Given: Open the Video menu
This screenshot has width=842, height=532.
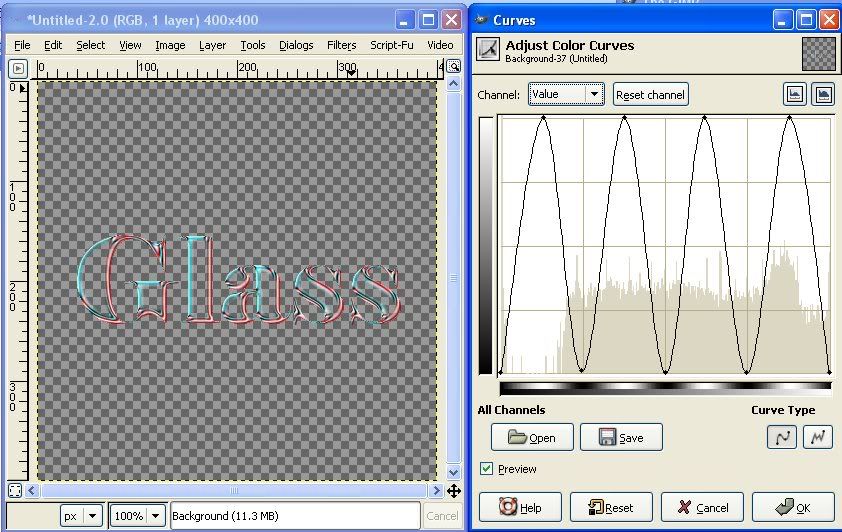Looking at the screenshot, I should [440, 45].
